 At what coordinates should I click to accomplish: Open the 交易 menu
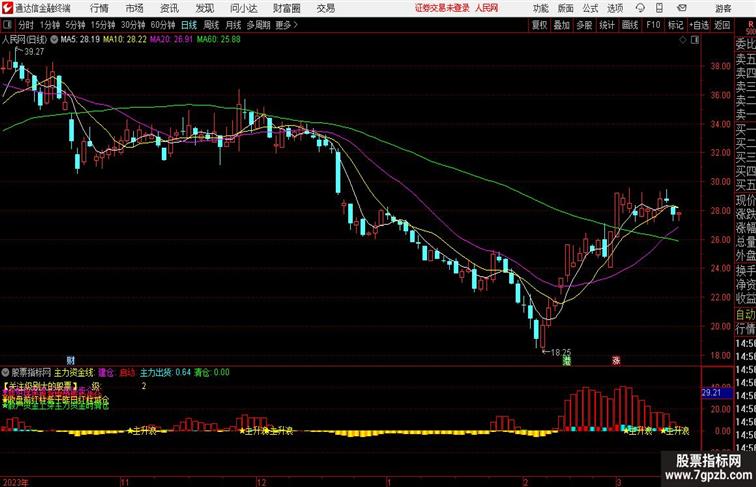coord(325,8)
